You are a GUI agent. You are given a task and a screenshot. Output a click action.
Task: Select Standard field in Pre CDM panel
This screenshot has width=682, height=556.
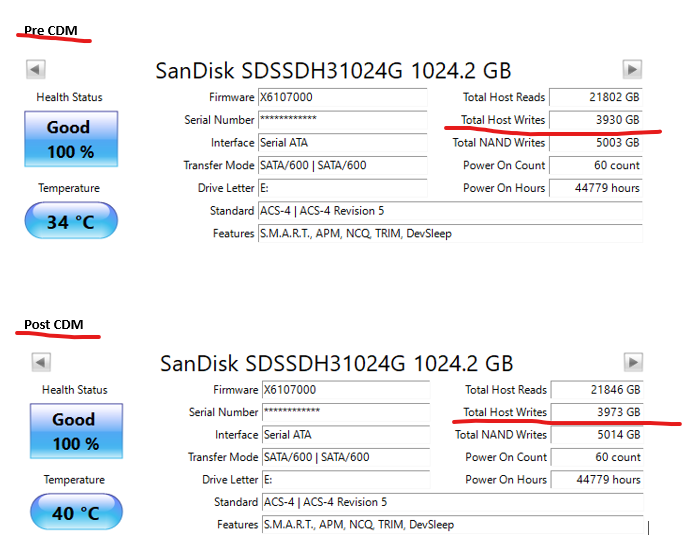click(x=450, y=211)
